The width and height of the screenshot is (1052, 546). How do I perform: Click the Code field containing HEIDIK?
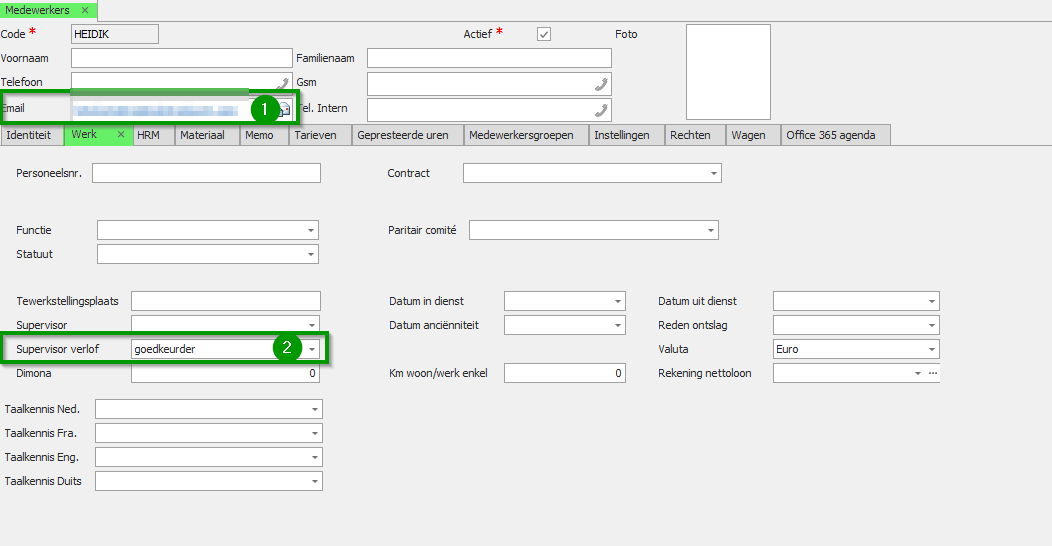[x=115, y=34]
